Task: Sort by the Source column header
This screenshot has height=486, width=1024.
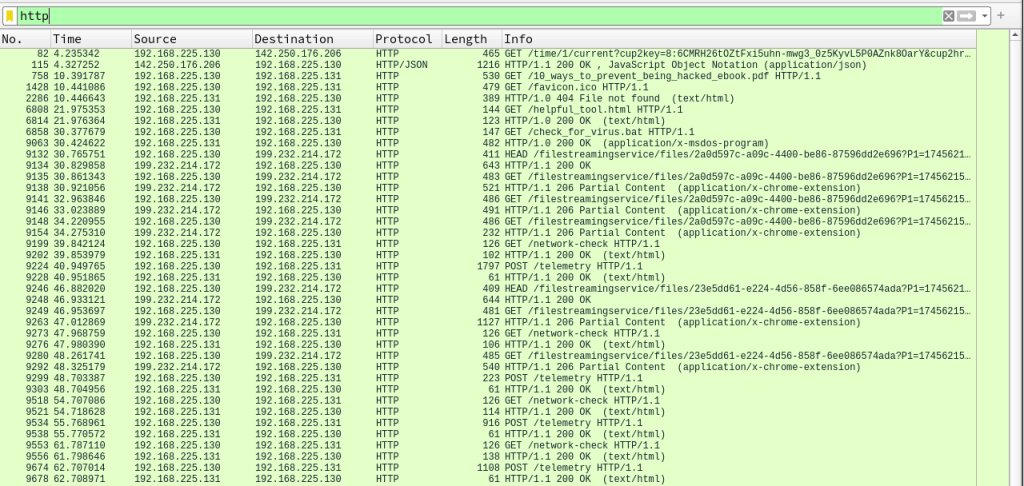Action: coord(190,39)
